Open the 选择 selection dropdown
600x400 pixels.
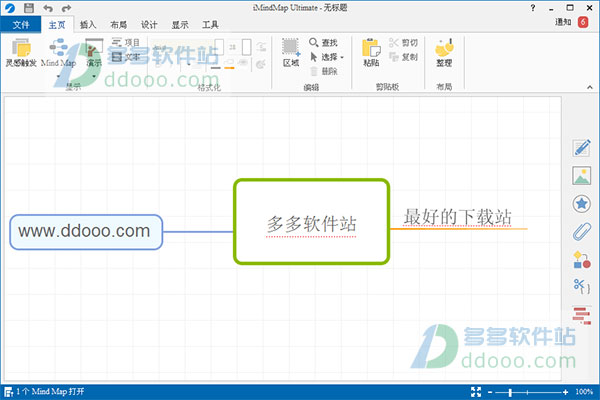(x=326, y=57)
